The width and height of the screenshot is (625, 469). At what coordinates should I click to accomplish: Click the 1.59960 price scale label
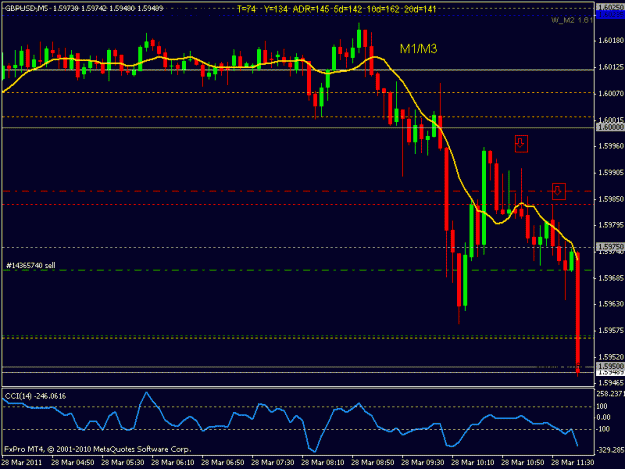pos(611,146)
